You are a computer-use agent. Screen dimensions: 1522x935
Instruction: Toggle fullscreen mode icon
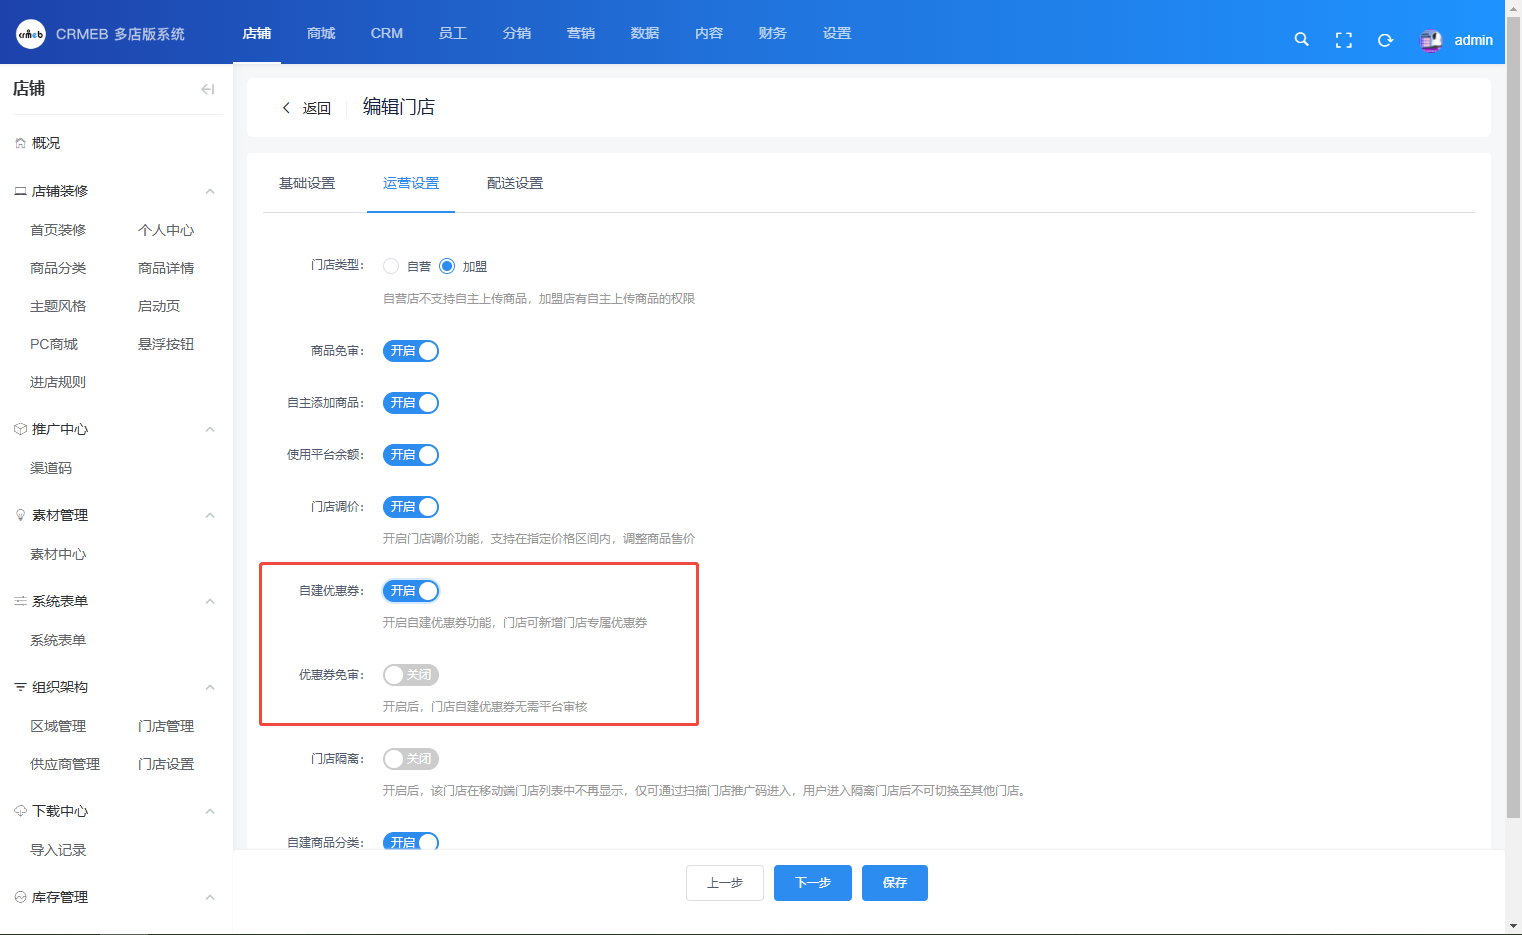pos(1344,40)
